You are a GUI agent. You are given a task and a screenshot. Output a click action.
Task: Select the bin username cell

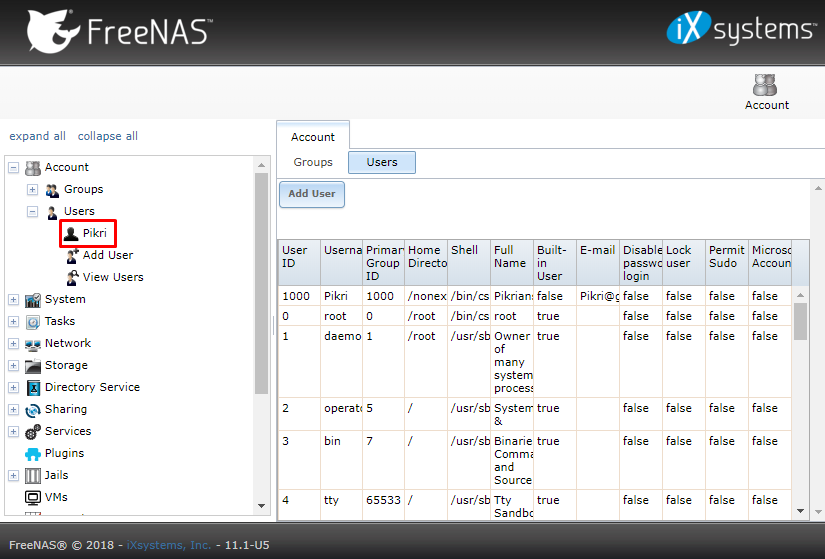coord(341,461)
